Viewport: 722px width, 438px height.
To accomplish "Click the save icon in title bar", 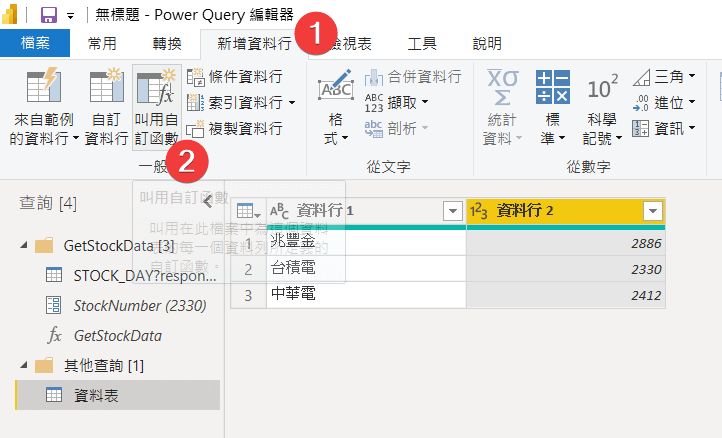I will click(48, 15).
